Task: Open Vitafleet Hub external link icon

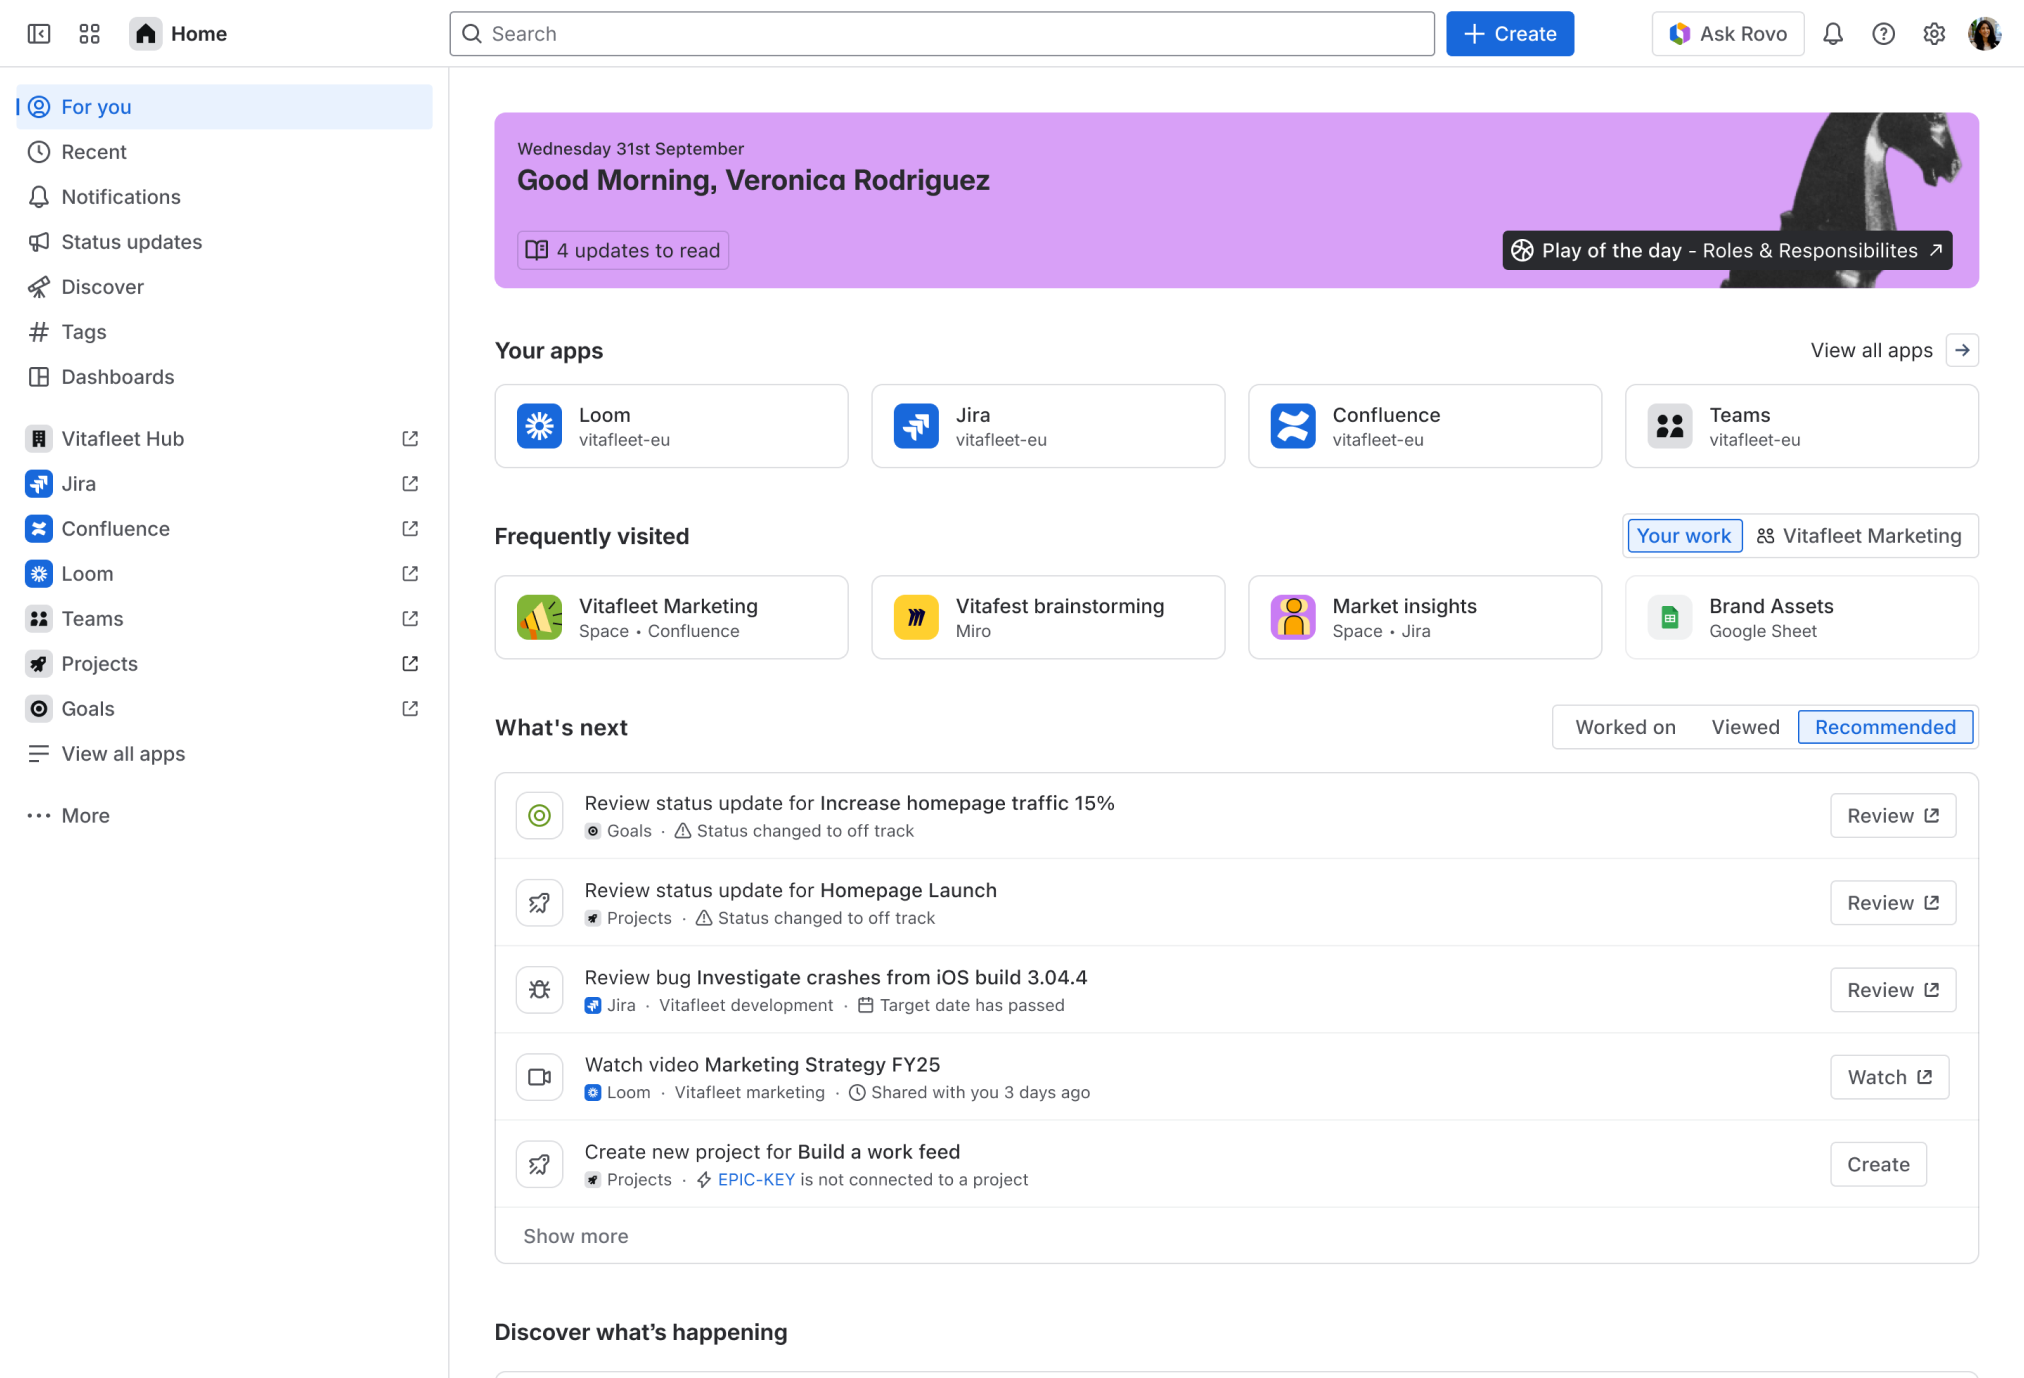Action: [410, 439]
